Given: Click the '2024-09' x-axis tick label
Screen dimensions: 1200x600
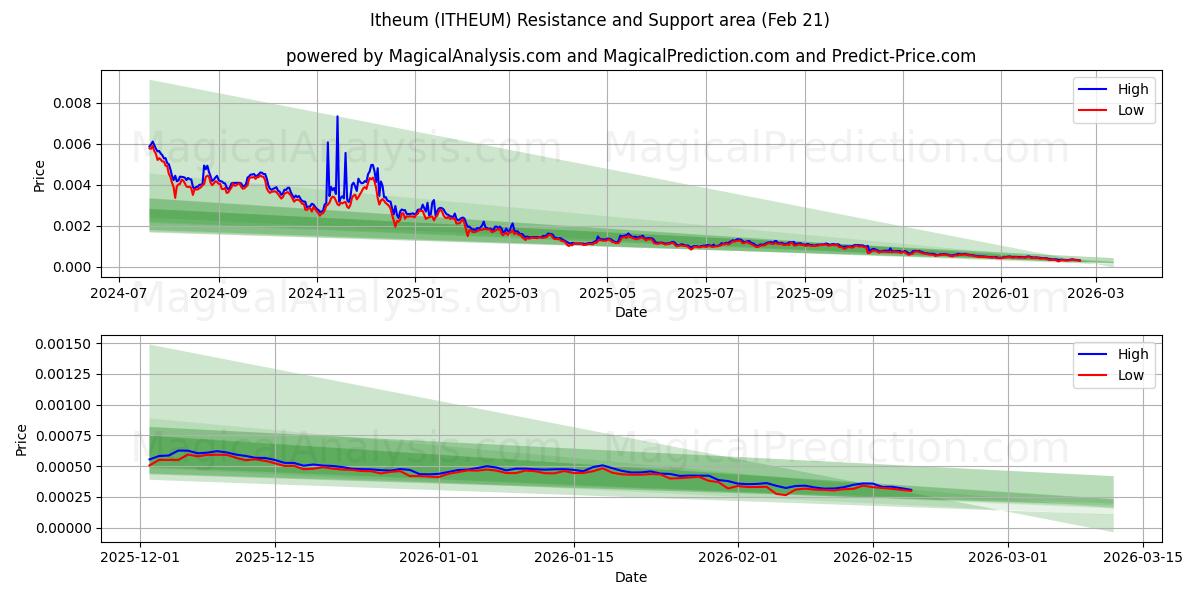Looking at the screenshot, I should point(218,293).
